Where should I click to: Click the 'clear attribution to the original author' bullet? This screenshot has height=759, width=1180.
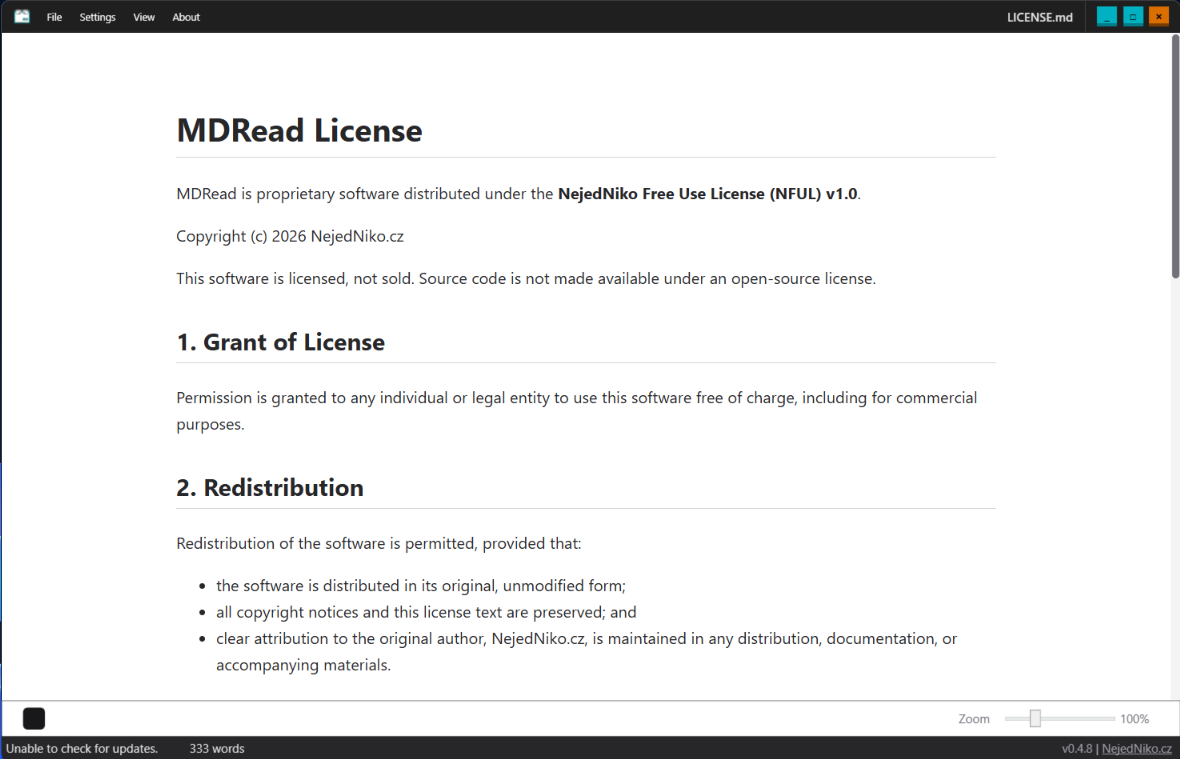pyautogui.click(x=586, y=651)
